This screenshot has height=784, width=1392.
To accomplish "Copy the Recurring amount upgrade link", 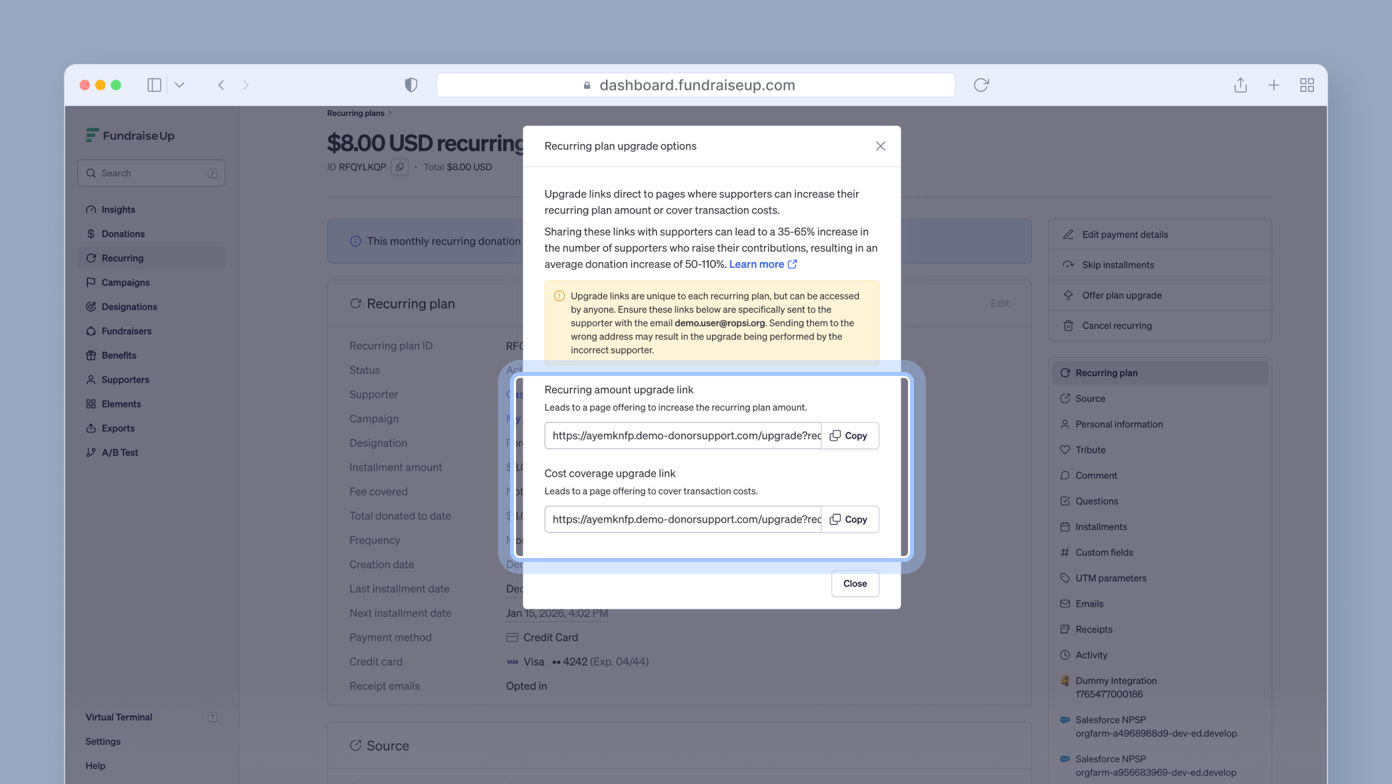I will 850,435.
